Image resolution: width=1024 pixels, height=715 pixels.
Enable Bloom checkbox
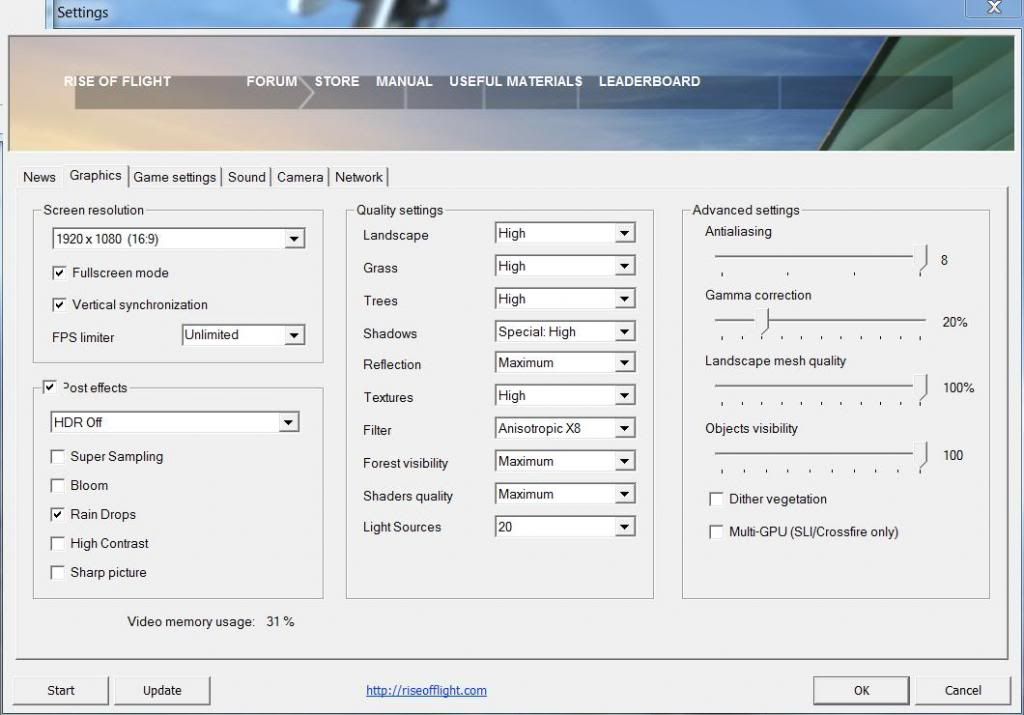point(57,485)
